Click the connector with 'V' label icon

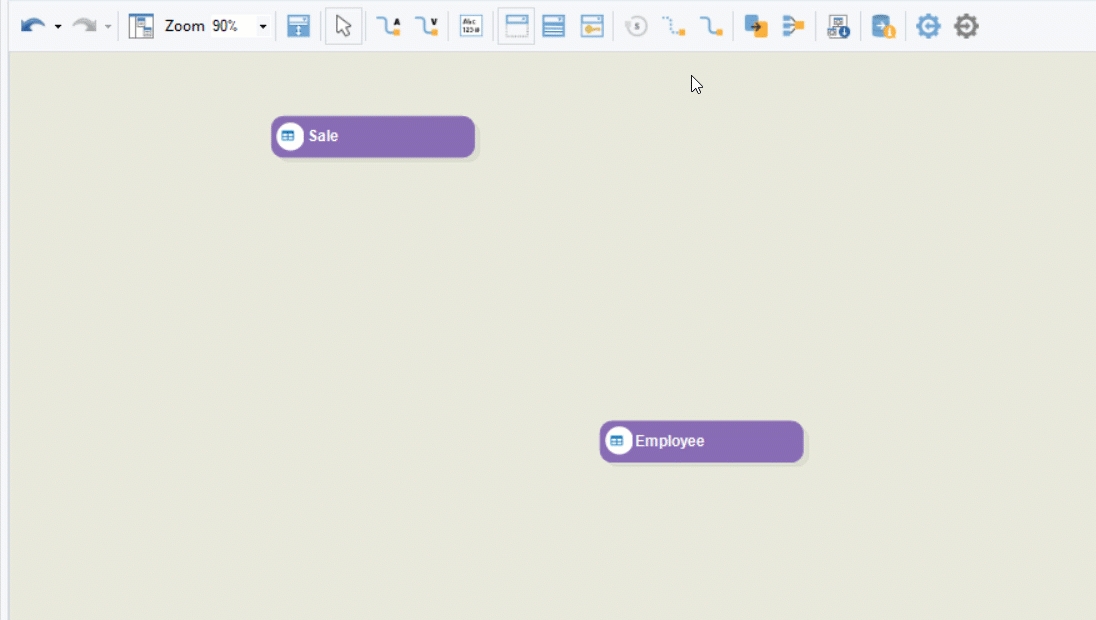(x=427, y=26)
